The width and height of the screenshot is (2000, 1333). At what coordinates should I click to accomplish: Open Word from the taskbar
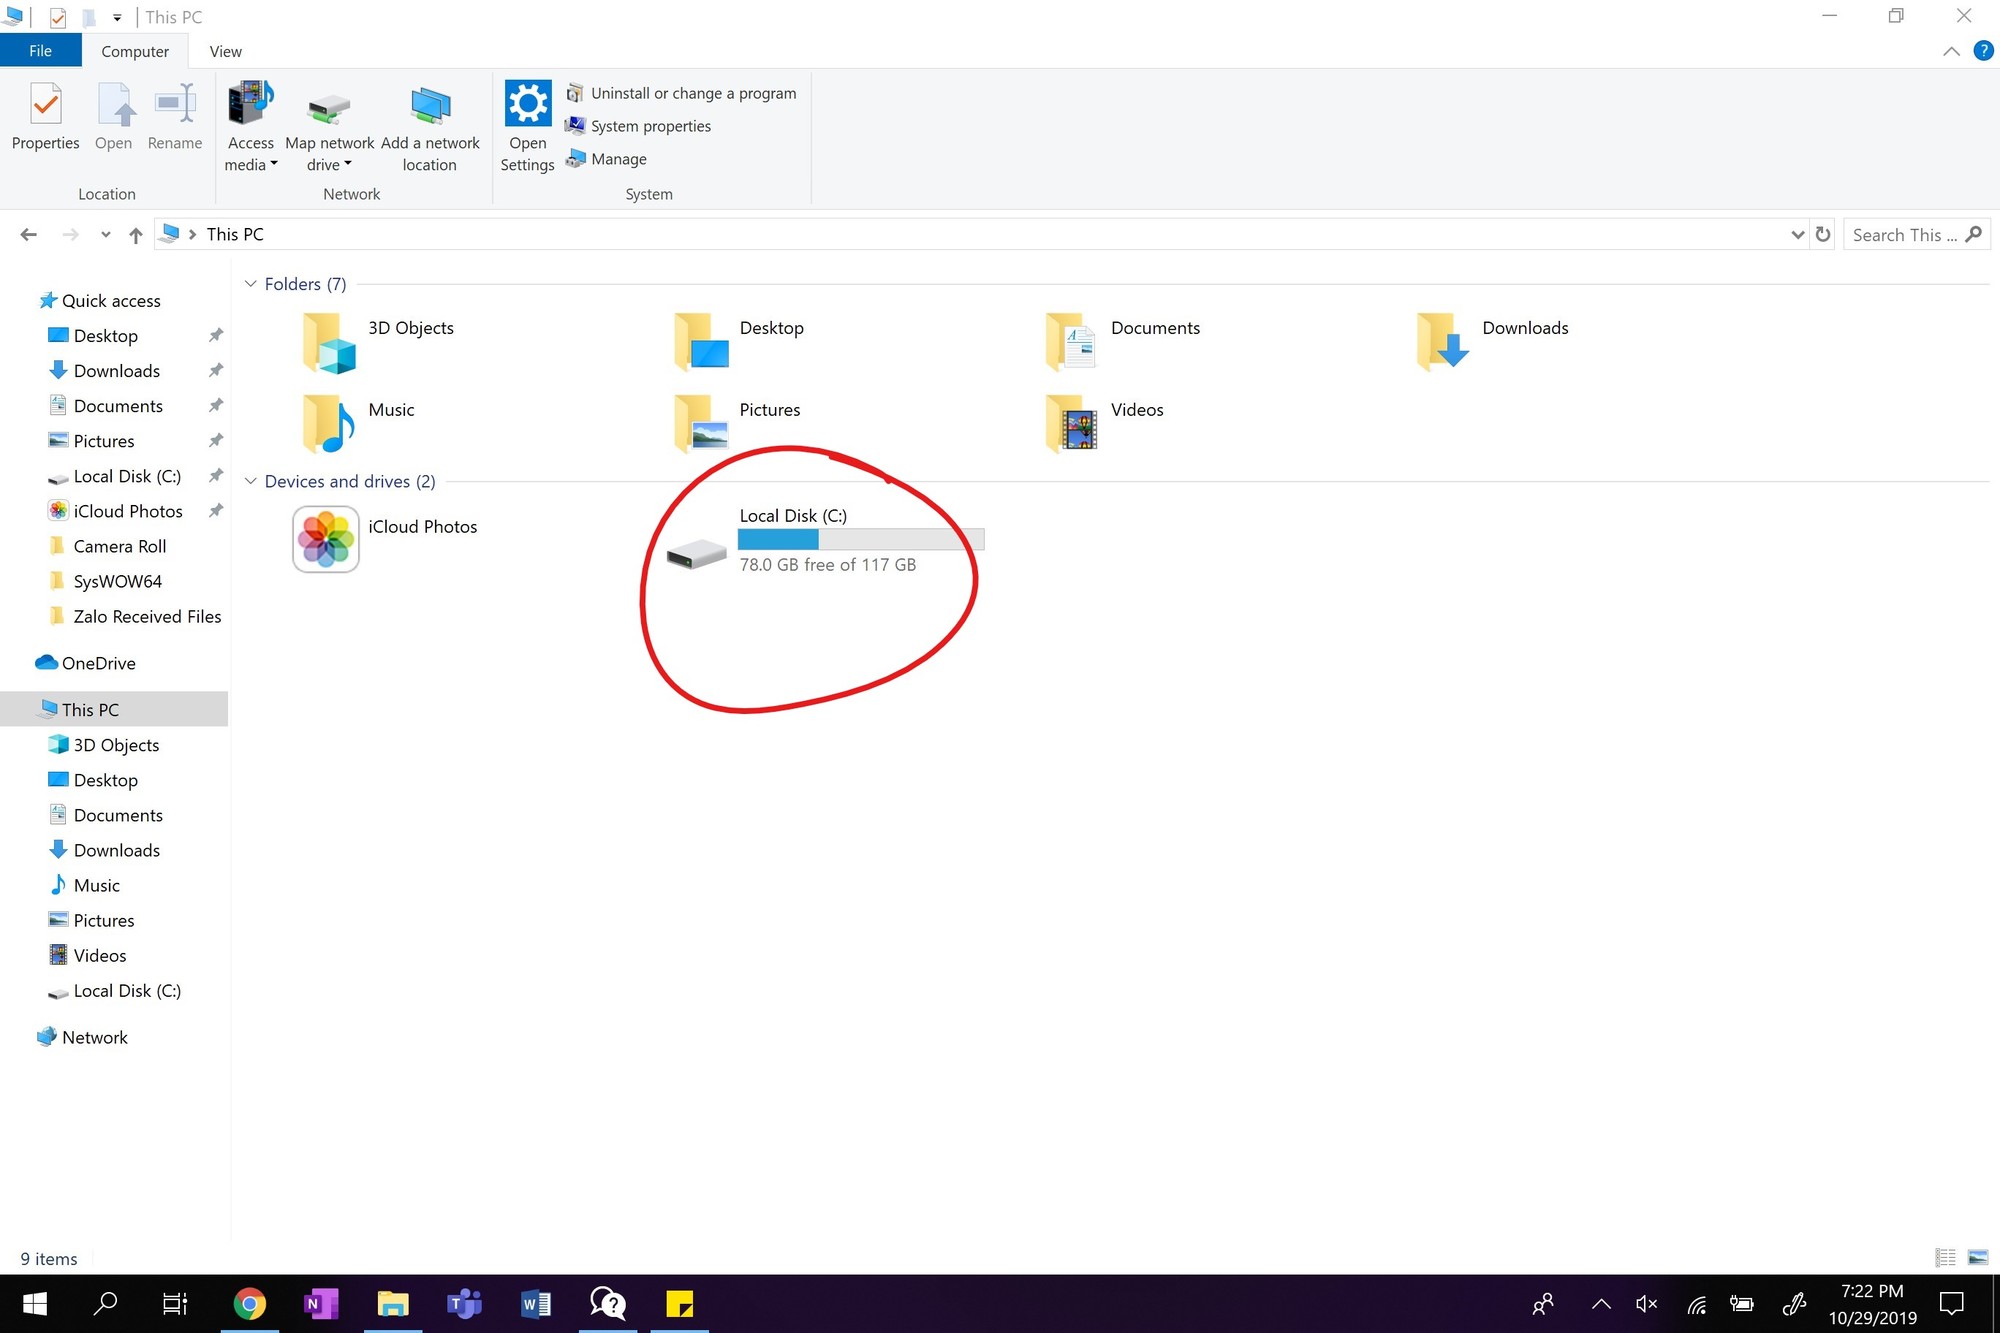click(536, 1304)
